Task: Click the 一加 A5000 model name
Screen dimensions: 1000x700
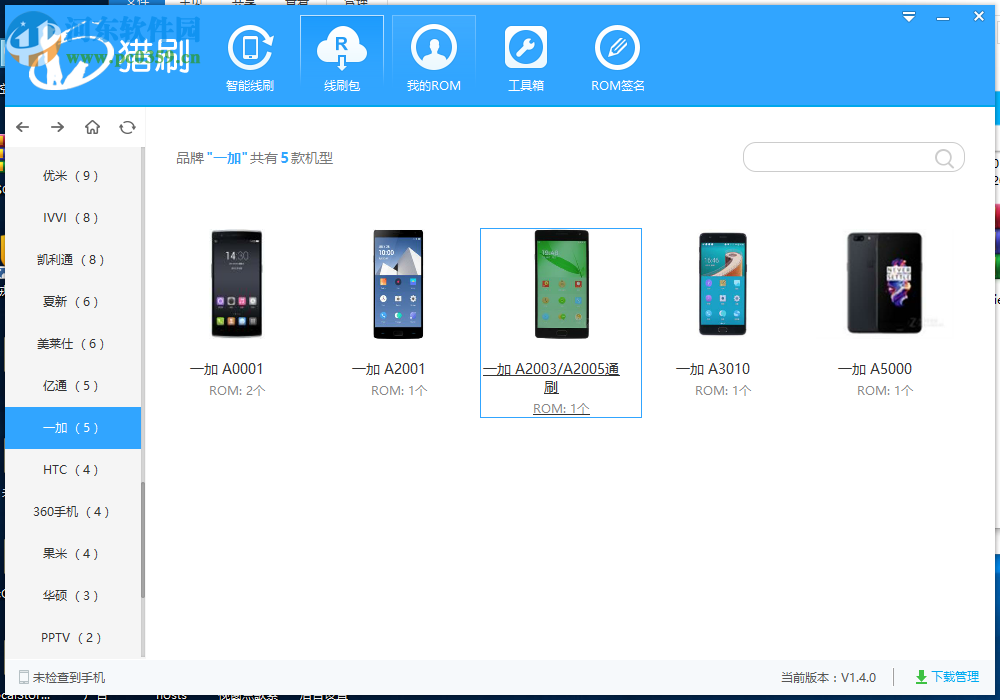Action: (x=875, y=369)
